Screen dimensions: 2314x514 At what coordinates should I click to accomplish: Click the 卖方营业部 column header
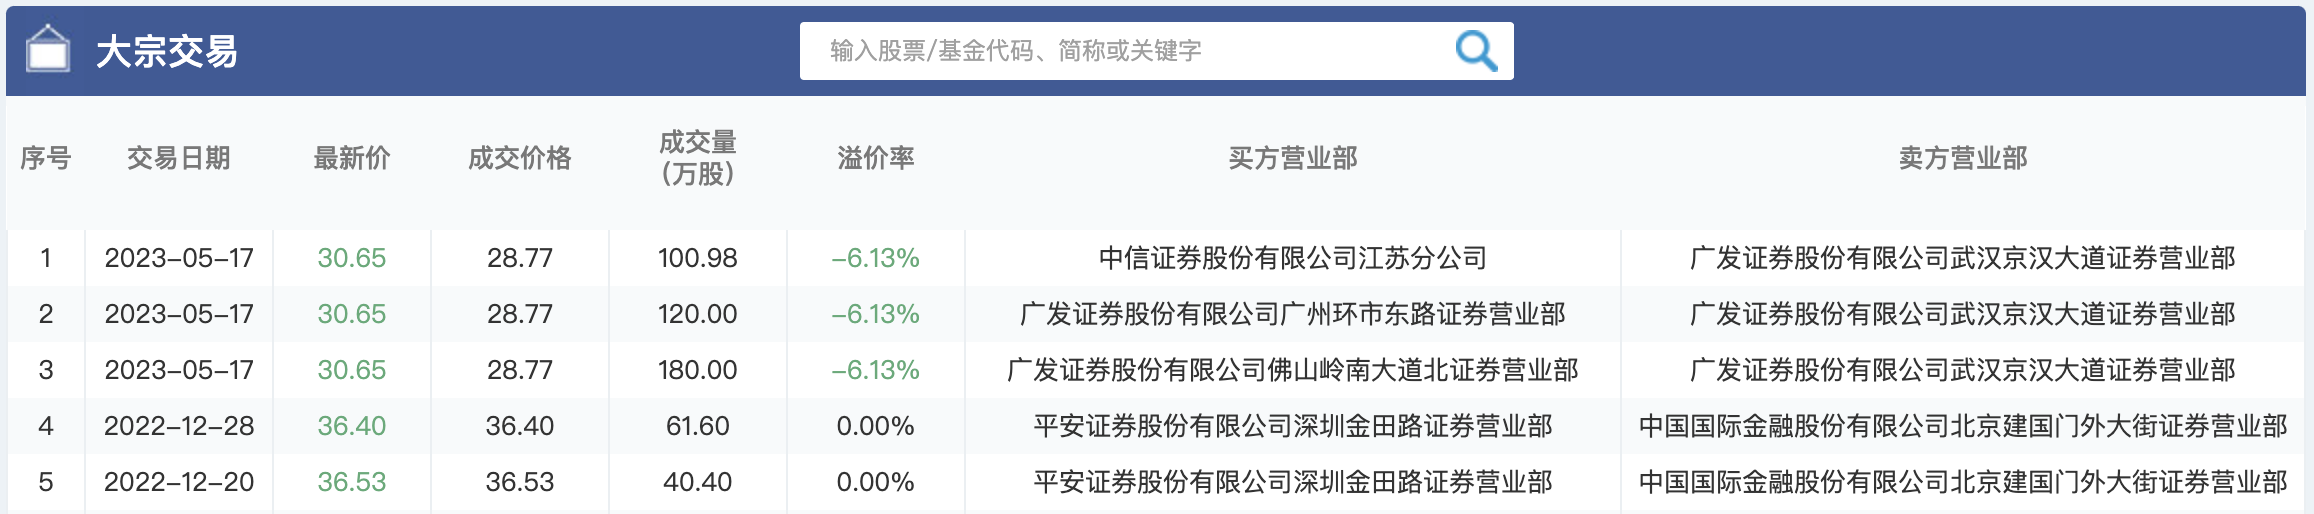[x=1962, y=158]
